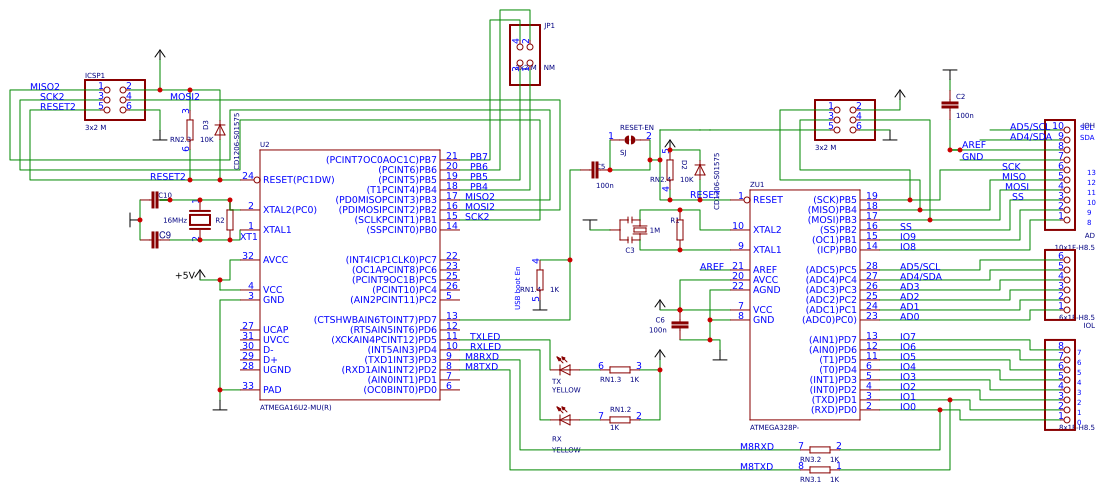Click the XTAL2(PC0) pin label
The height and width of the screenshot is (493, 1106).
coord(290,209)
